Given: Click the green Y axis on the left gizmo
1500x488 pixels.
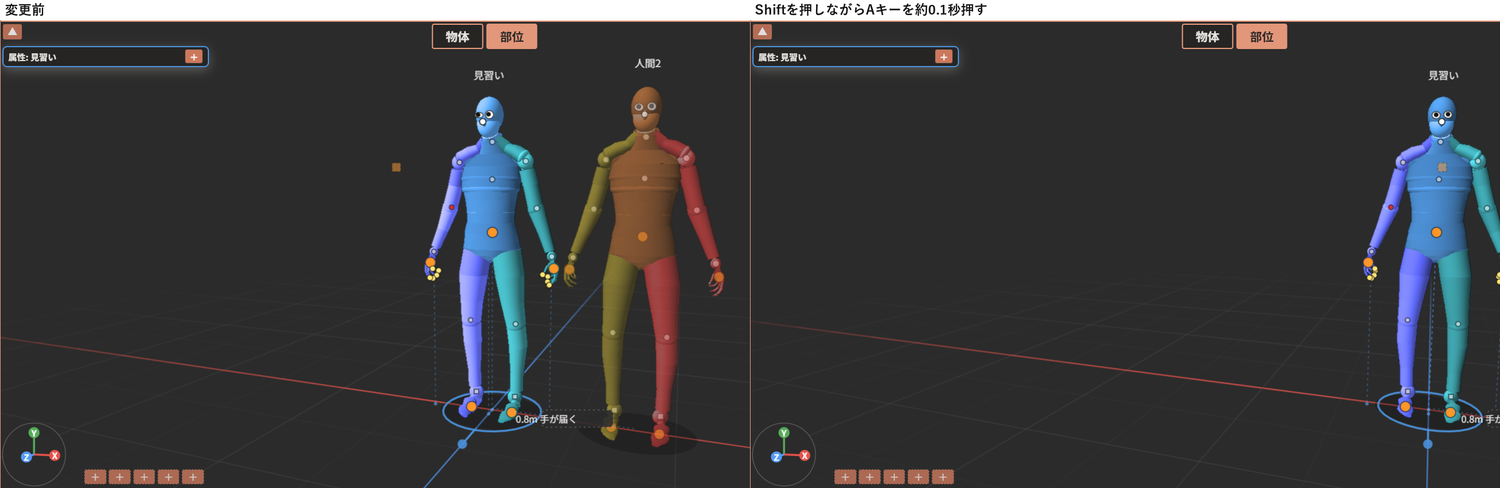Looking at the screenshot, I should 34,433.
